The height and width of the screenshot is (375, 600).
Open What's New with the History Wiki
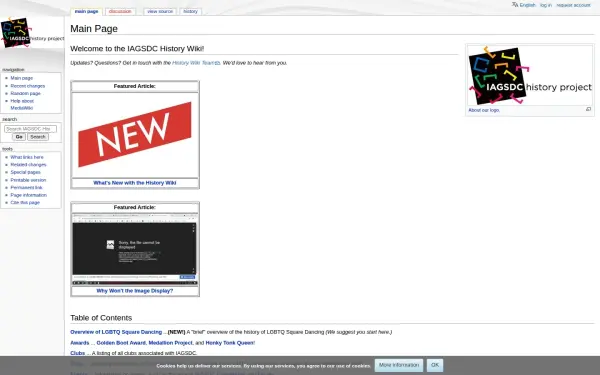135,183
